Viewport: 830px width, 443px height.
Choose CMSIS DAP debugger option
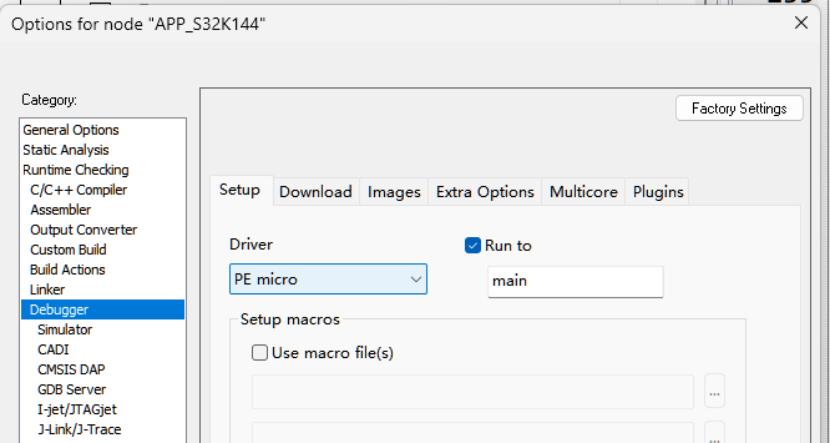coord(71,370)
